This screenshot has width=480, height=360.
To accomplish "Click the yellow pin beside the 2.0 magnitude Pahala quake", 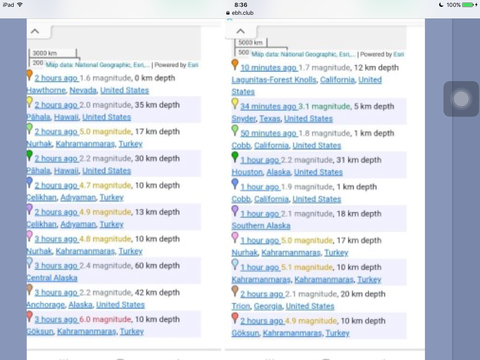I will pyautogui.click(x=29, y=102).
